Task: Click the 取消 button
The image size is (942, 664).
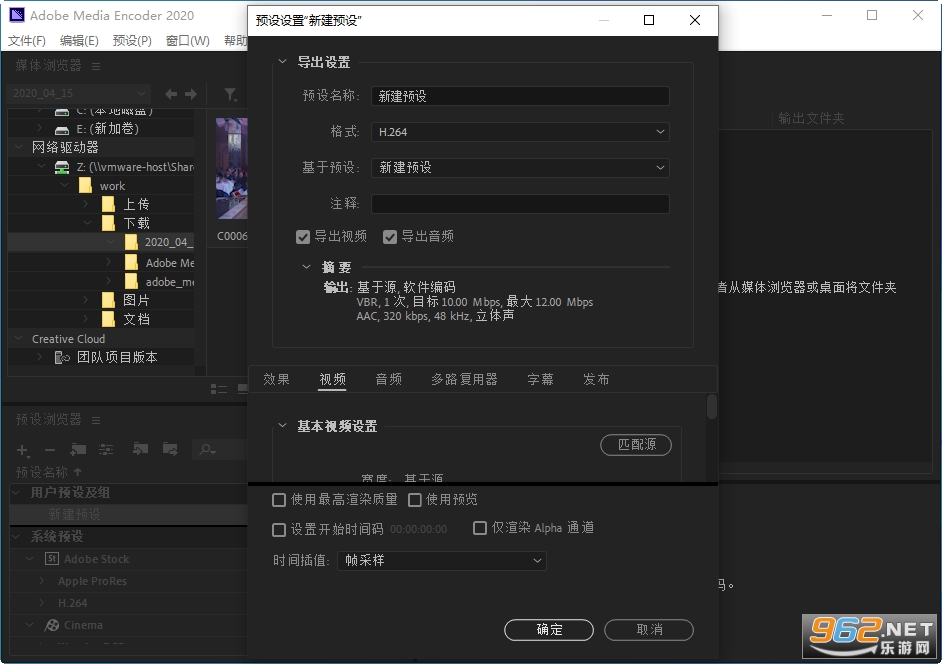Action: coord(649,630)
